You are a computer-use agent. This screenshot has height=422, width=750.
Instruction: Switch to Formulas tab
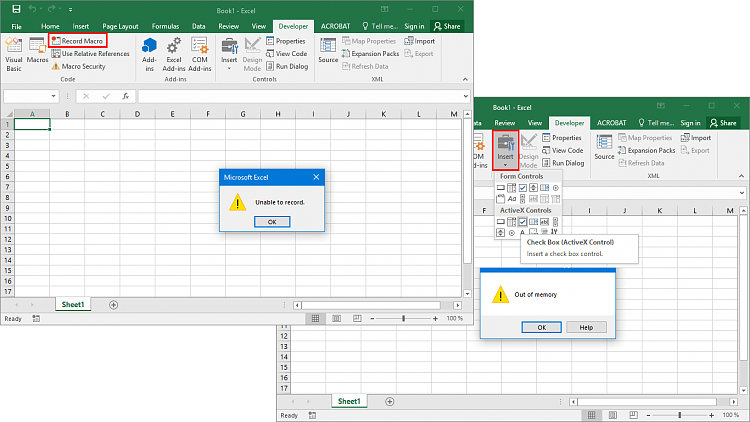(165, 26)
